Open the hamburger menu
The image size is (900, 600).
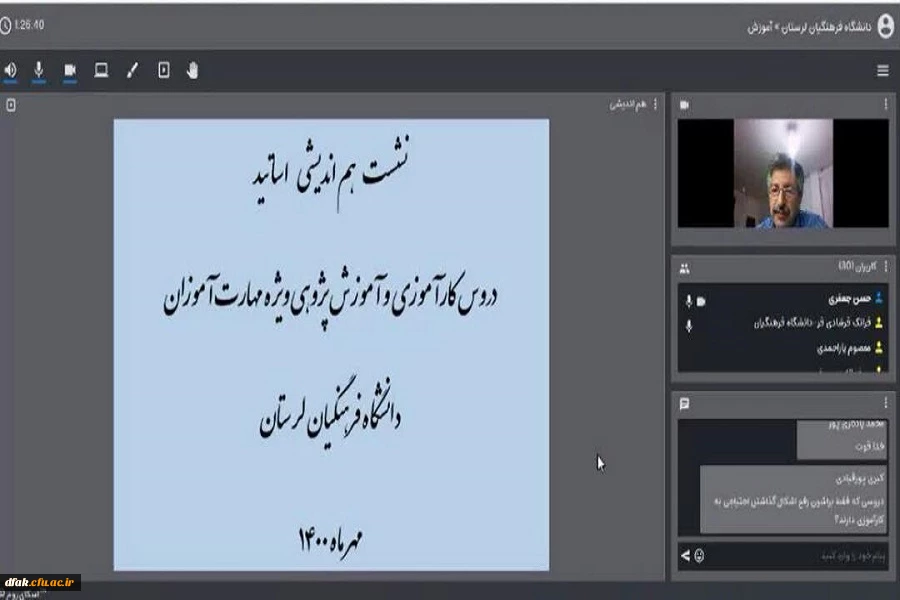tap(882, 71)
